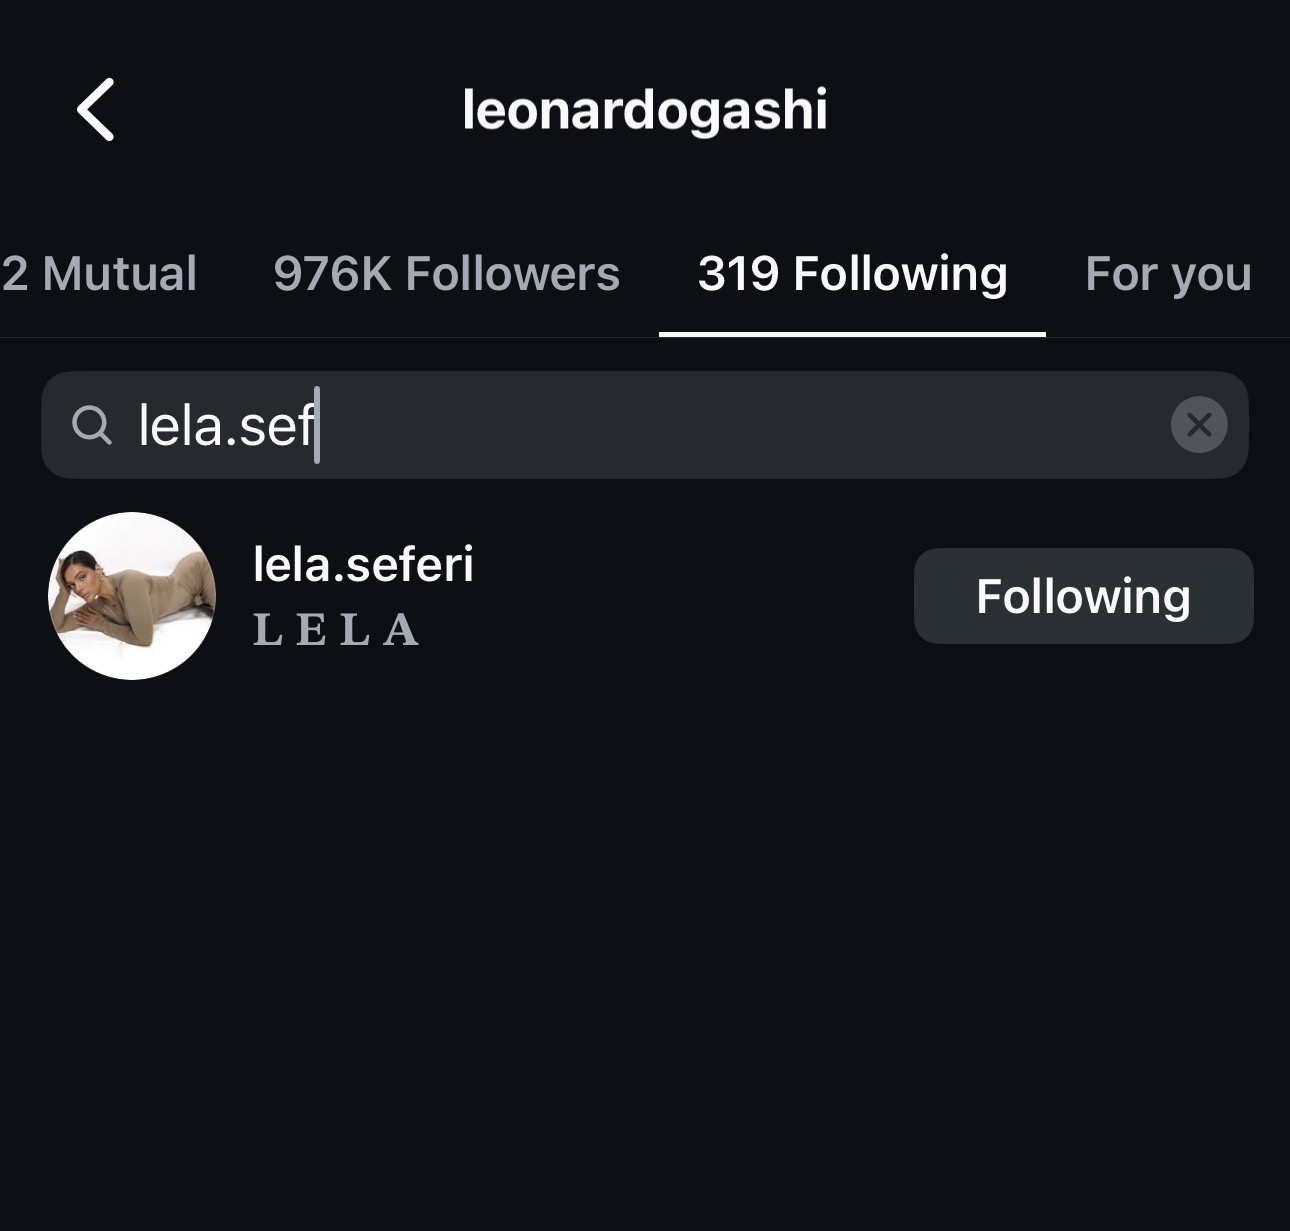Return to leonardogashi's profile via back chevron
The width and height of the screenshot is (1290, 1231).
(x=96, y=110)
